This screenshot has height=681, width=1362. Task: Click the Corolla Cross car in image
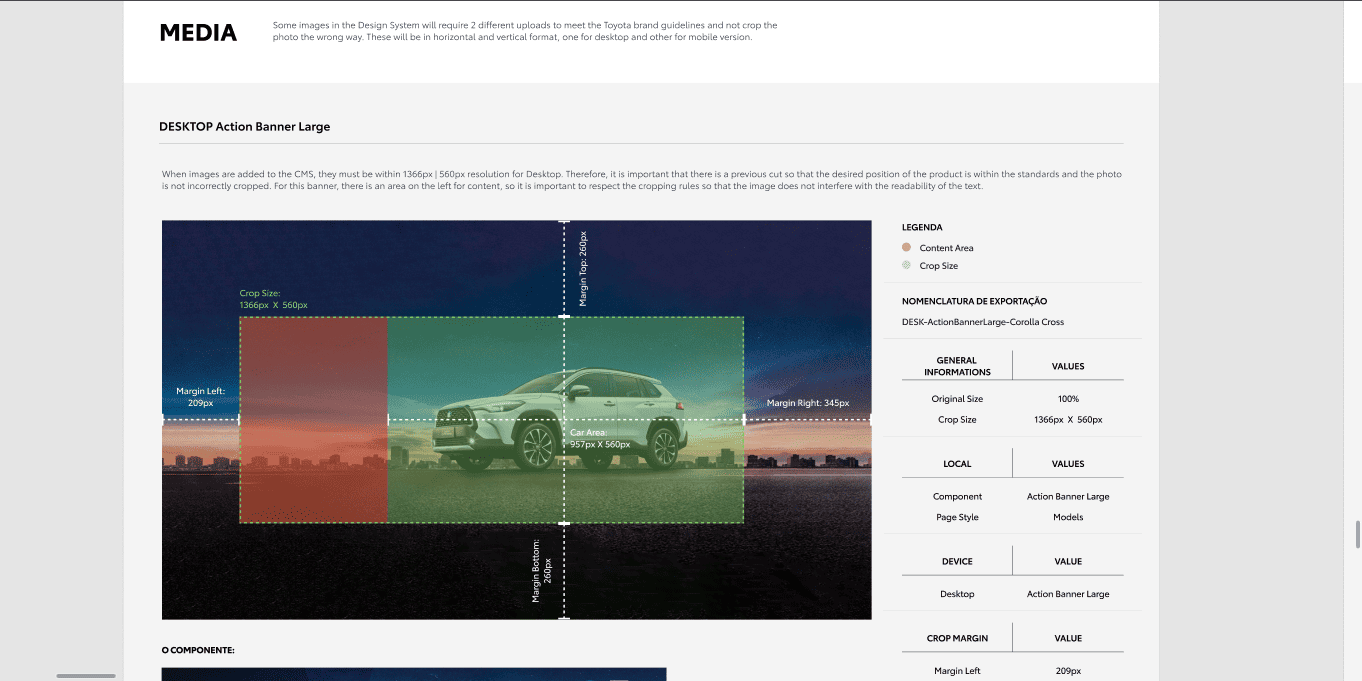click(x=560, y=418)
